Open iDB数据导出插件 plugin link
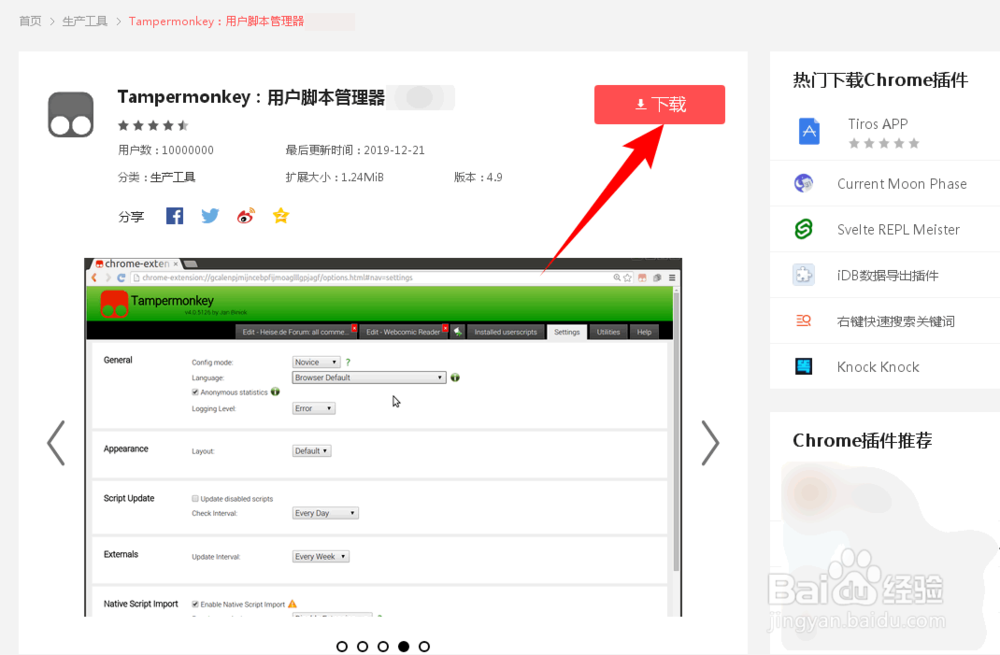 click(x=887, y=276)
